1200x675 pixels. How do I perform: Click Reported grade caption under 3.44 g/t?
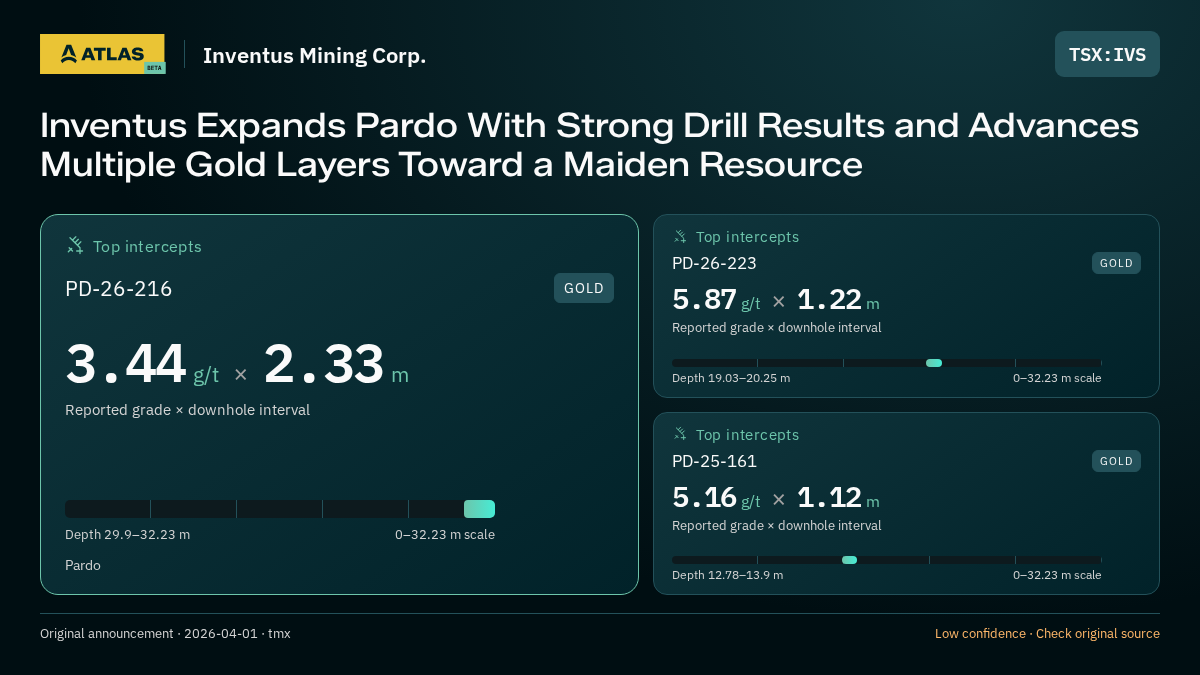[187, 410]
